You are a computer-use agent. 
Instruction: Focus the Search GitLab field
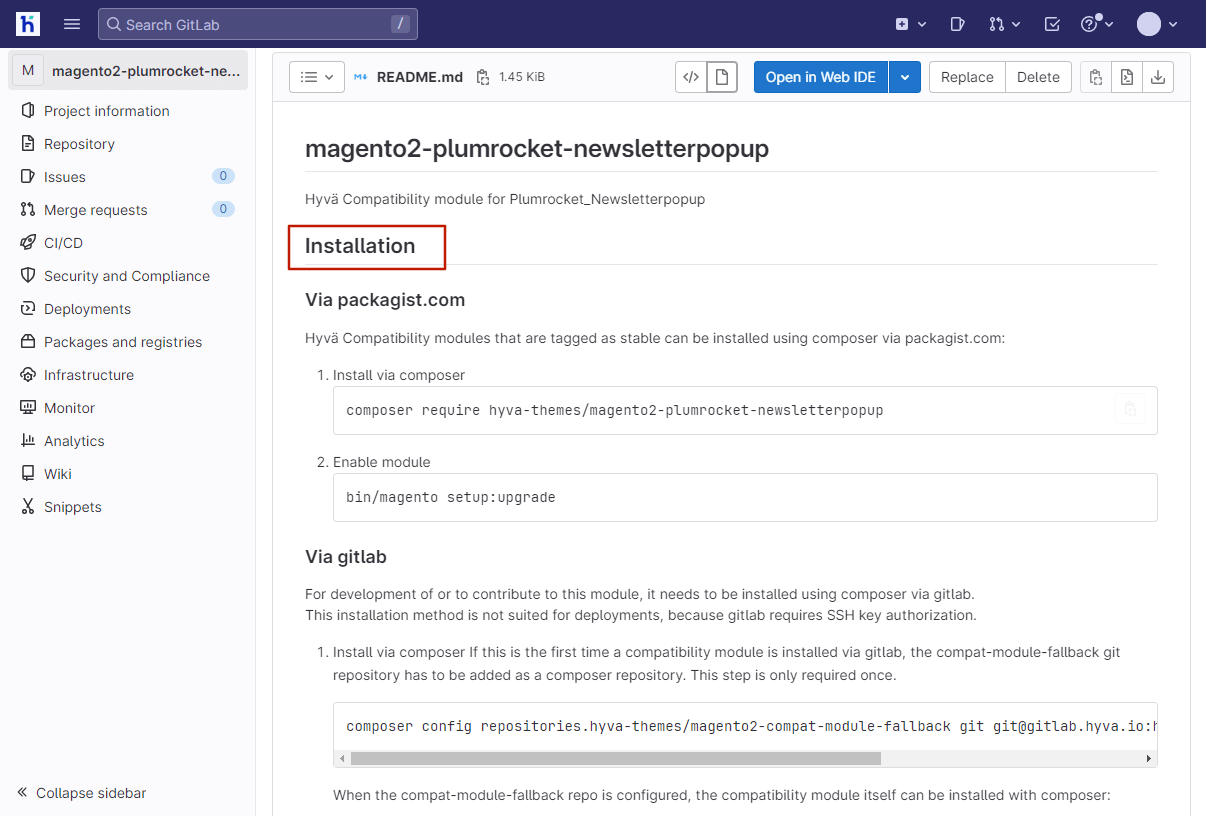click(x=258, y=24)
